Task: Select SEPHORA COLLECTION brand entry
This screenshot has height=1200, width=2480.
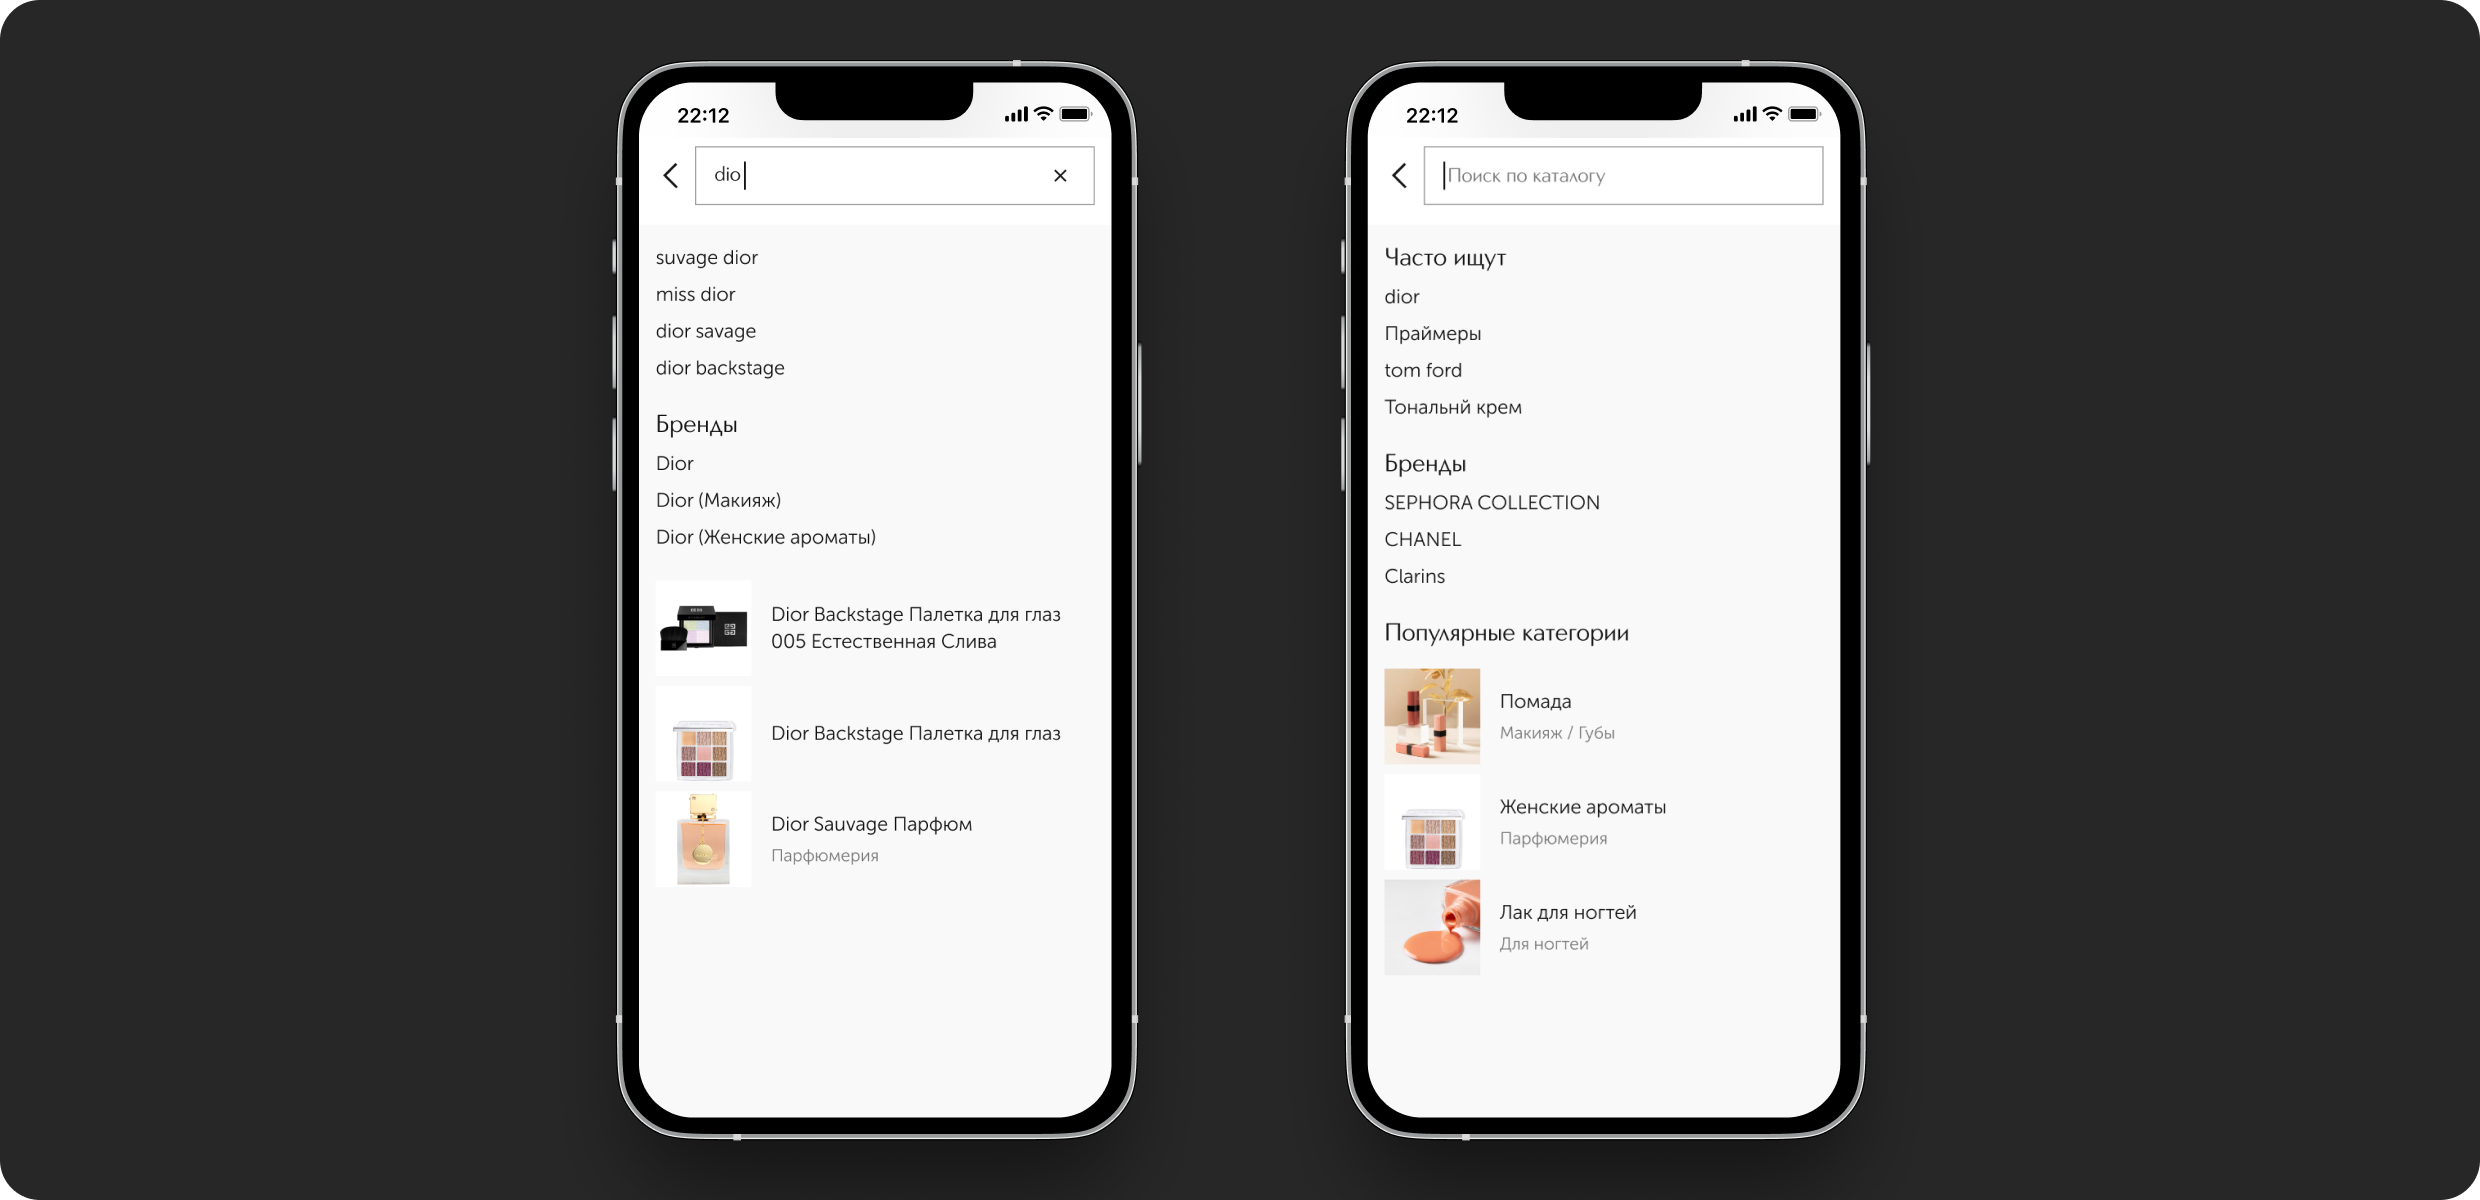Action: coord(1493,501)
